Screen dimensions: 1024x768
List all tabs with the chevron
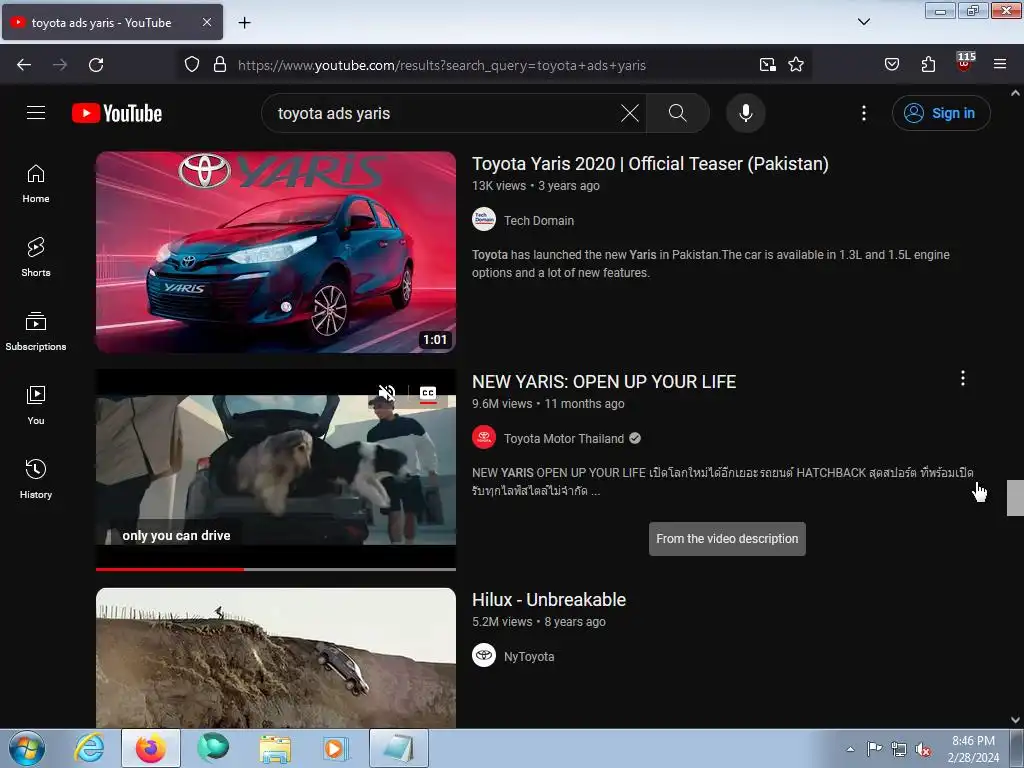(x=863, y=22)
